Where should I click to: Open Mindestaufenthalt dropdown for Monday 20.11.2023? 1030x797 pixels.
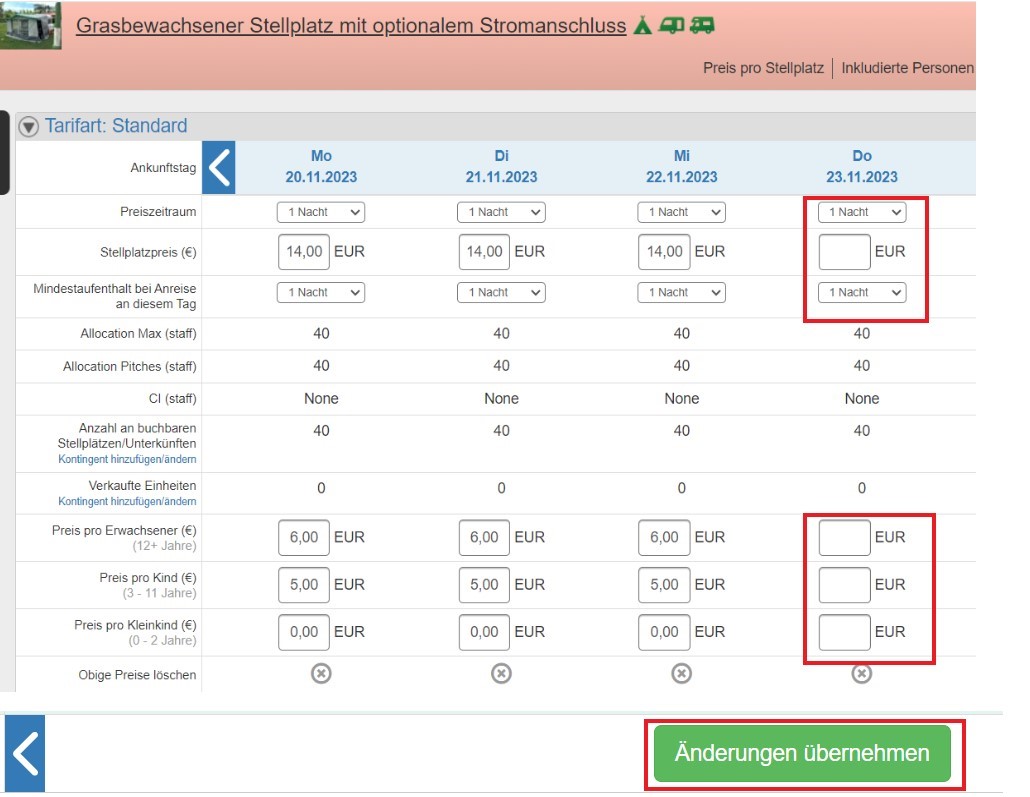coord(321,292)
